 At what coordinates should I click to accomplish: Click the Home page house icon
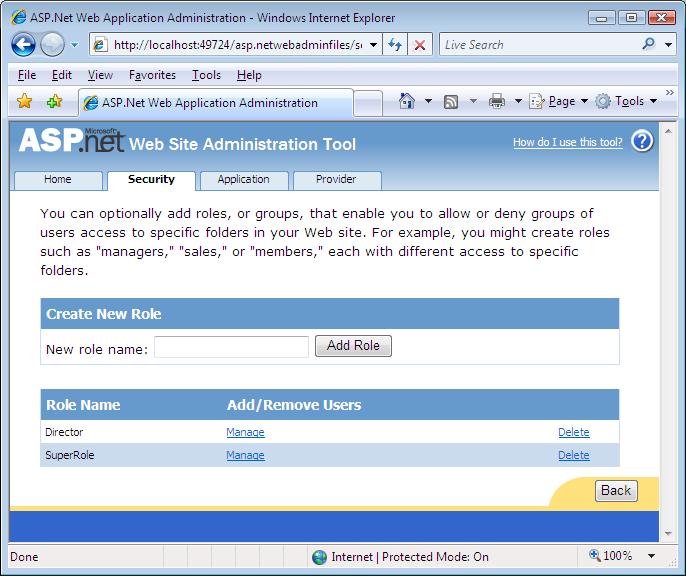406,101
